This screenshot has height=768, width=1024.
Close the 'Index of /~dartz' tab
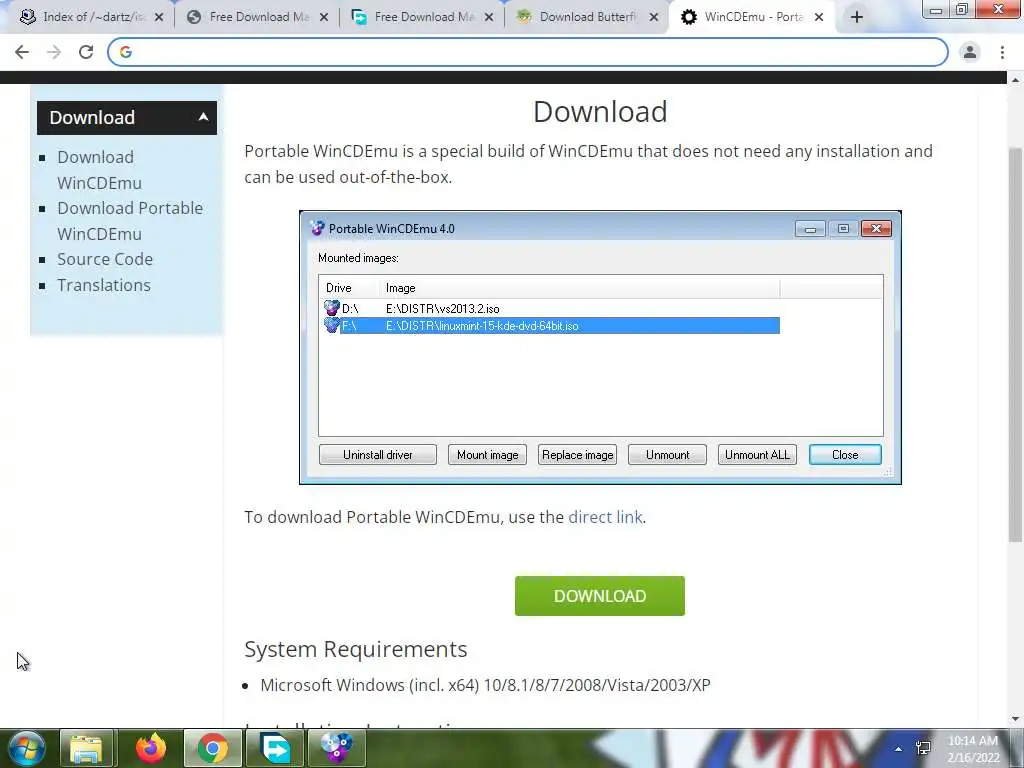click(x=159, y=18)
